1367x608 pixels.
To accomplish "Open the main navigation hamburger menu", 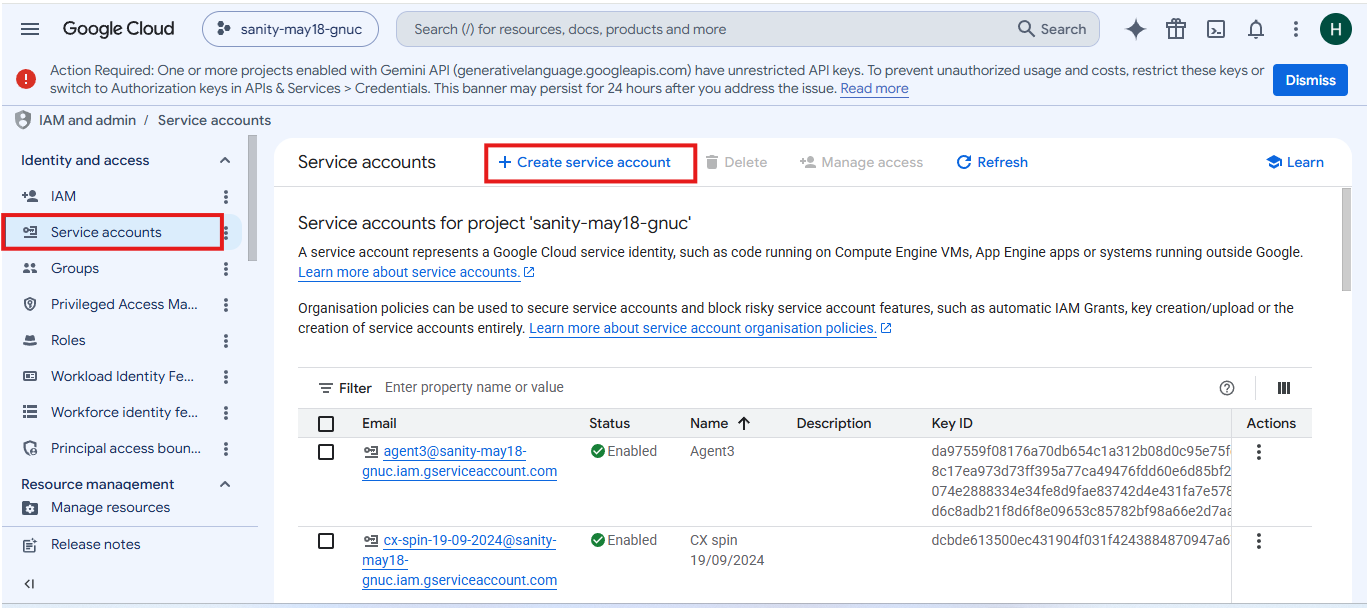I will tap(30, 29).
